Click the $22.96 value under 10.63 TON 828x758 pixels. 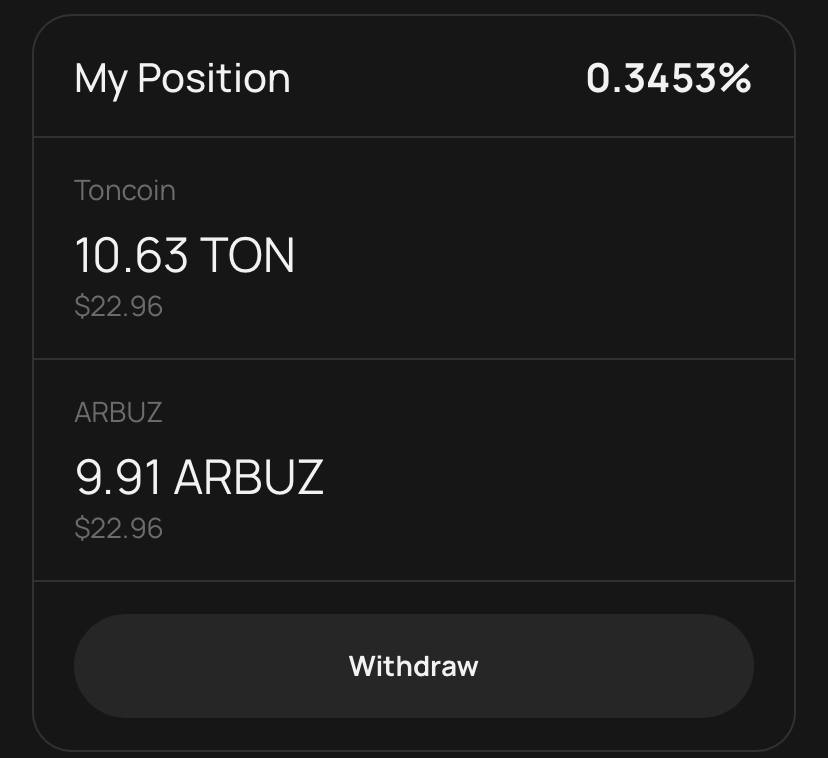point(118,306)
